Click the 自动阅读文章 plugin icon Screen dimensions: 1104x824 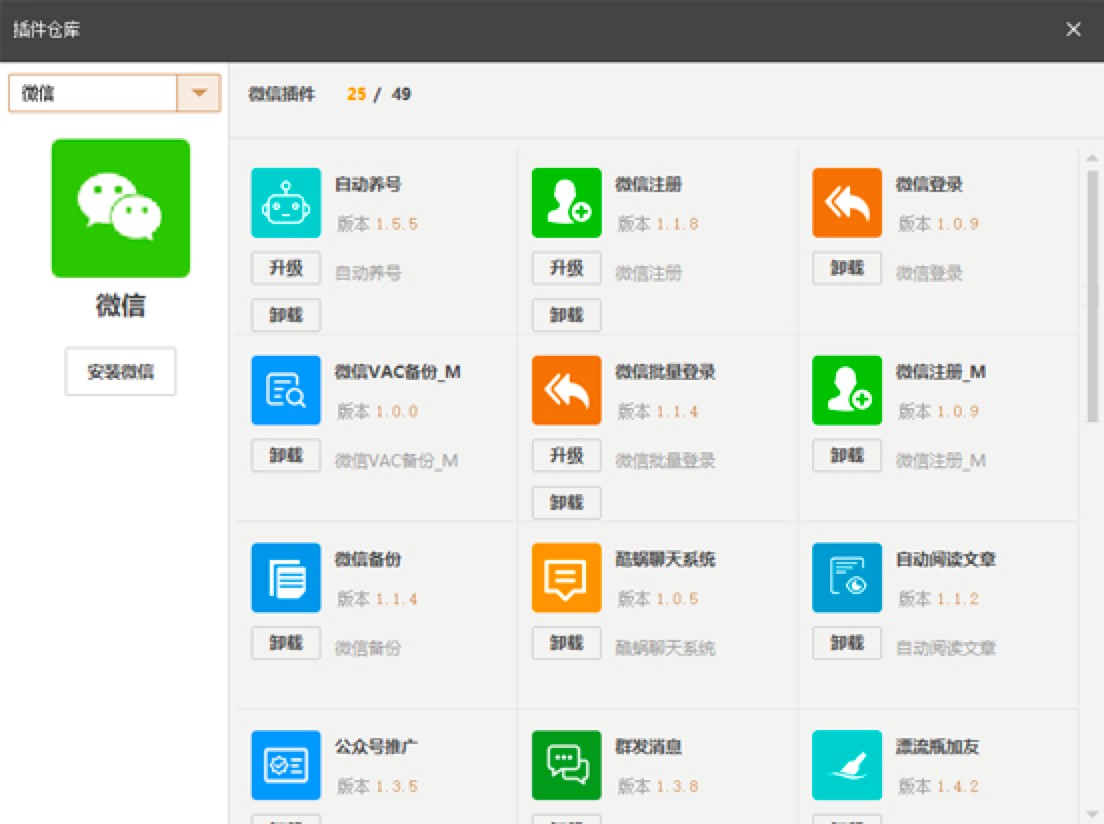pyautogui.click(x=847, y=578)
